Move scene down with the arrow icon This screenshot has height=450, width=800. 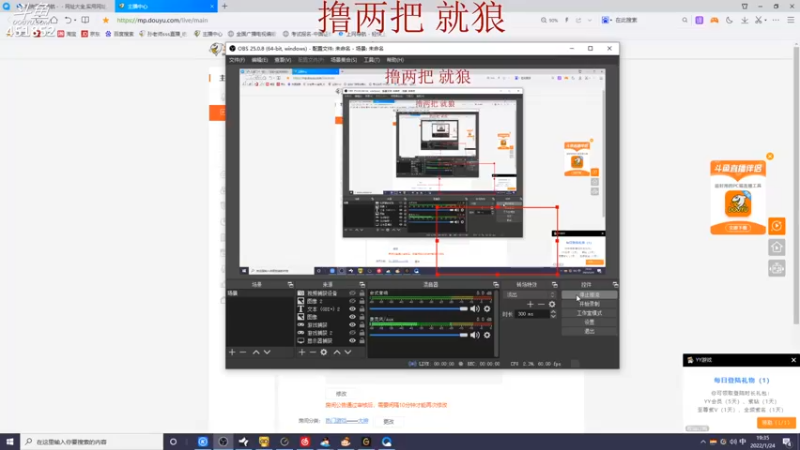pyautogui.click(x=267, y=352)
